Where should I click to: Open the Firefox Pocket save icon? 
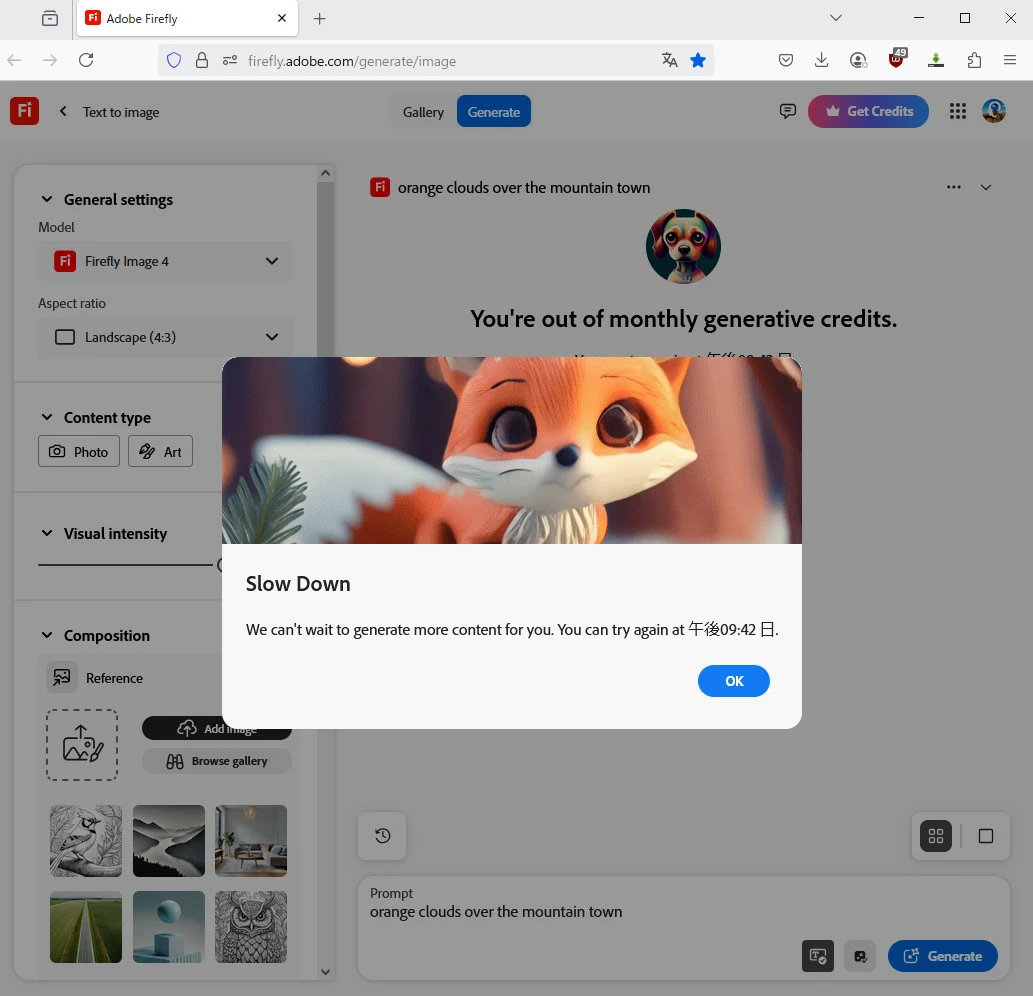[785, 61]
